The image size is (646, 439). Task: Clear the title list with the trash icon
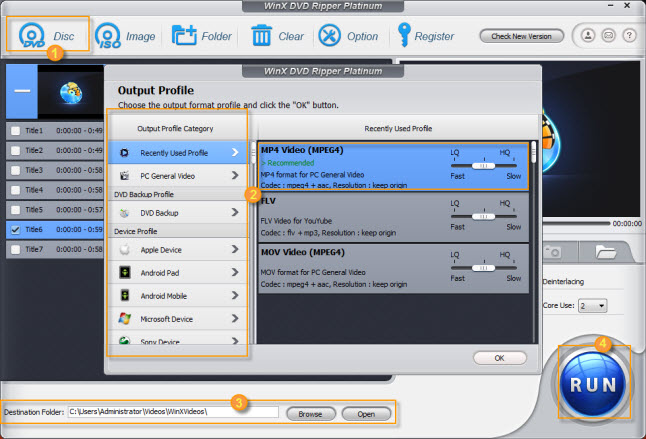point(261,35)
